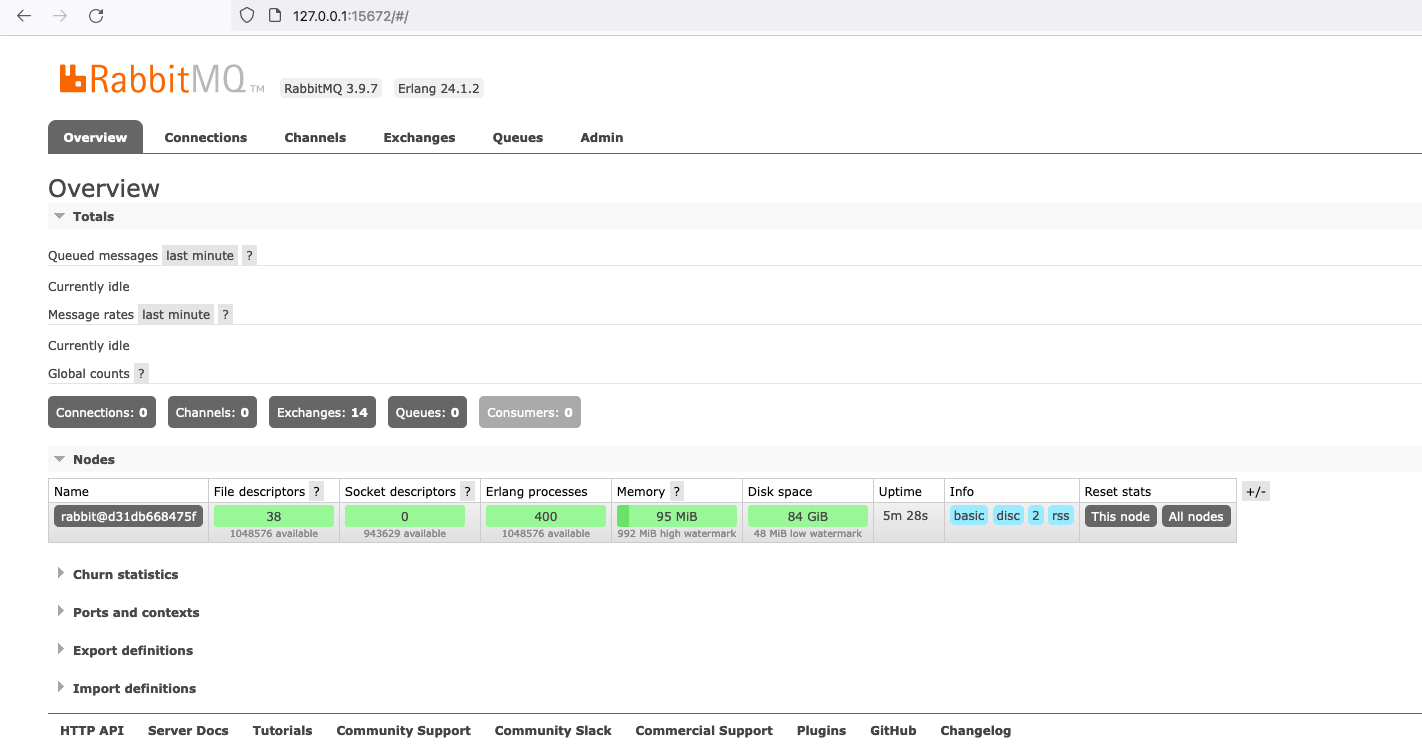
Task: Open the Overview tab
Action: point(95,137)
